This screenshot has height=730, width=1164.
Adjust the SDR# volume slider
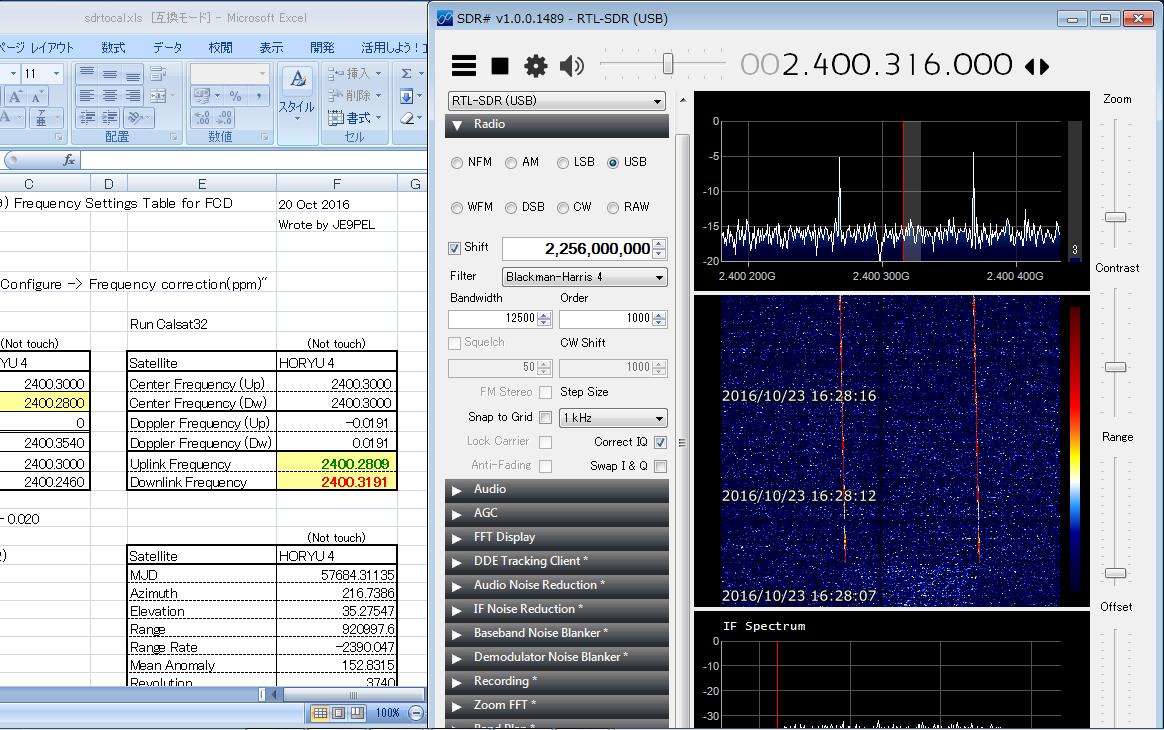(x=667, y=65)
